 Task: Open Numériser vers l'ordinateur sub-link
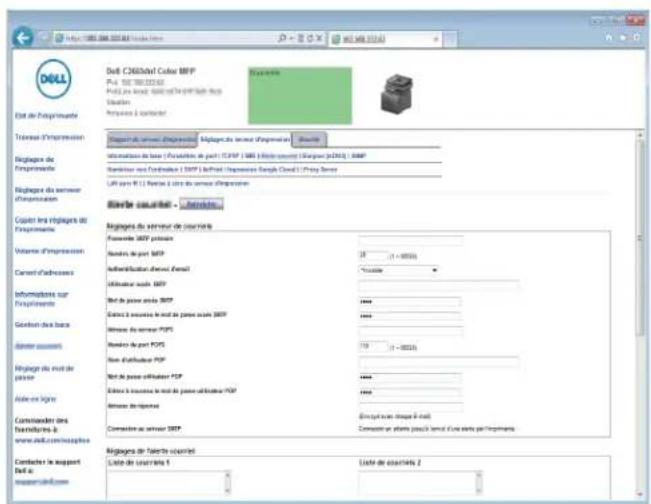[143, 170]
